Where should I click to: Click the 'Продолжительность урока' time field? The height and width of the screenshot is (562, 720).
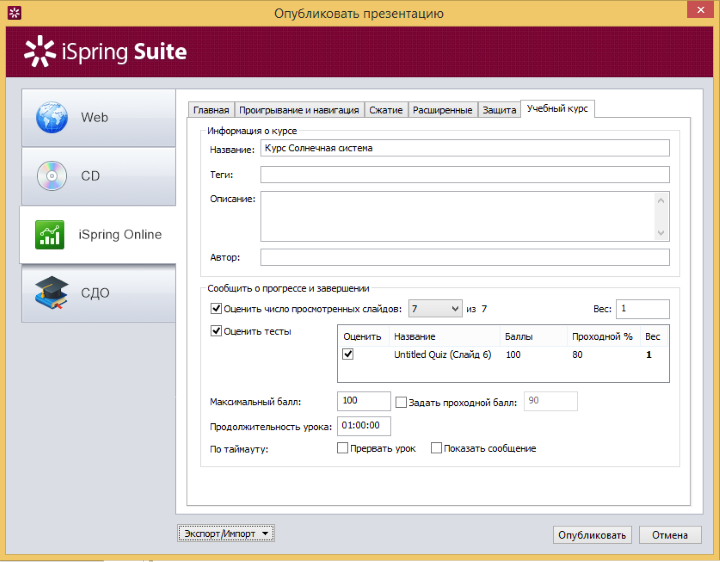tap(364, 426)
